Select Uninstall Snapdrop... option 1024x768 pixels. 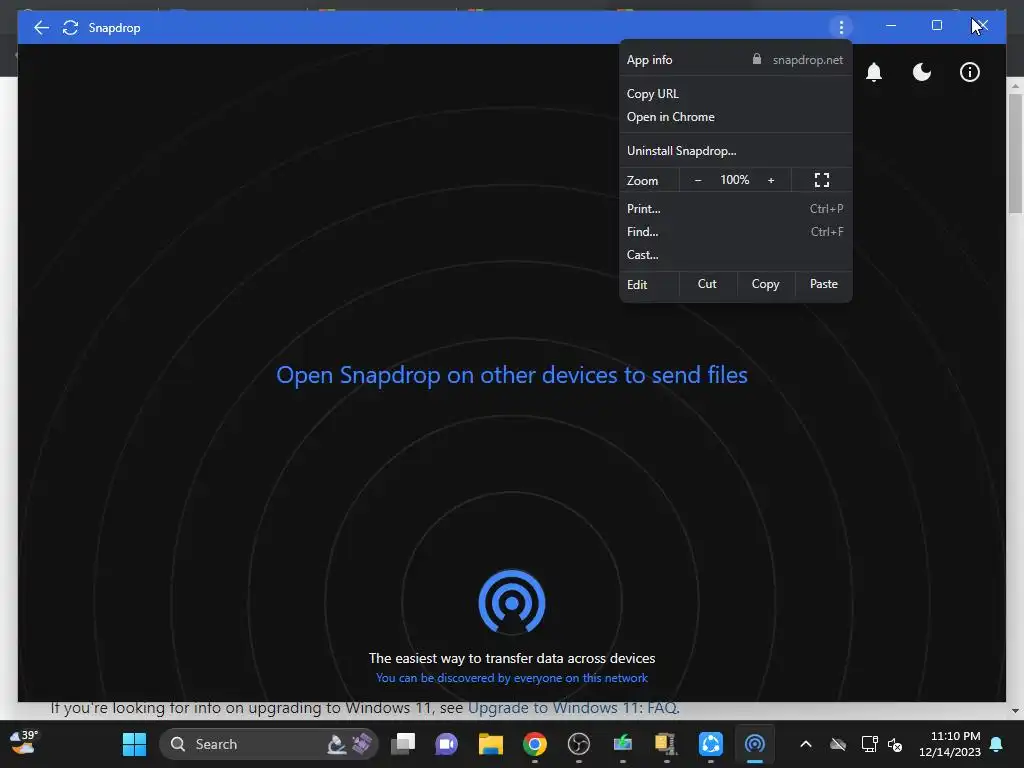coord(735,151)
